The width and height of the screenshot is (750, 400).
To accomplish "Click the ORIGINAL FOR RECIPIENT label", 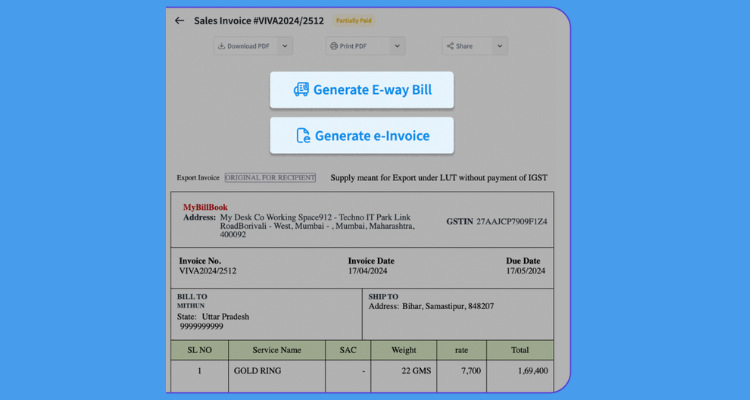I will tap(270, 178).
